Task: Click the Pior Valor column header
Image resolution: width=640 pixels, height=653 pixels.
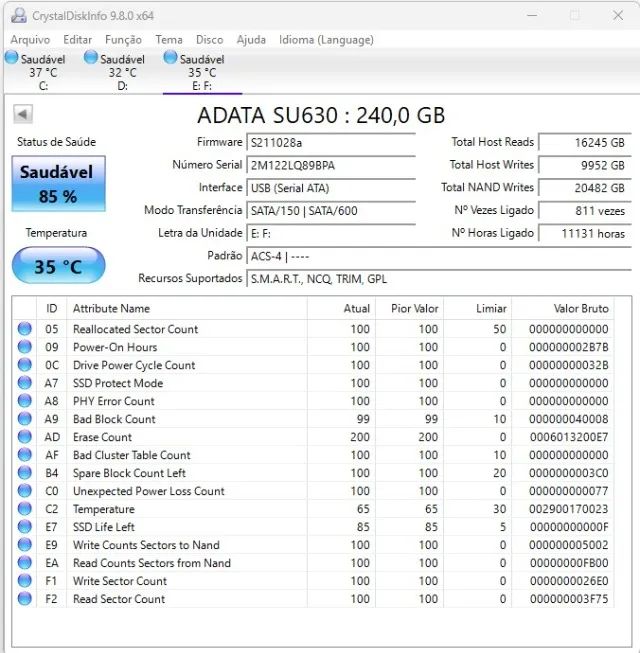Action: tap(409, 308)
